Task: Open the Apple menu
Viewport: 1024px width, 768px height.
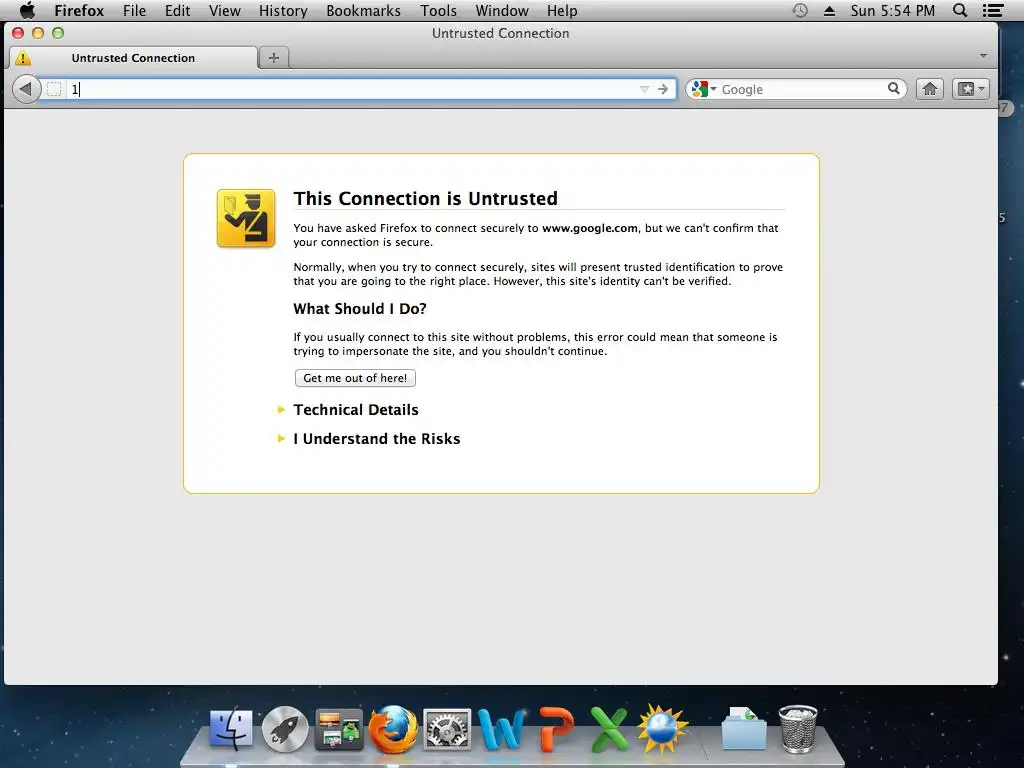Action: point(27,10)
